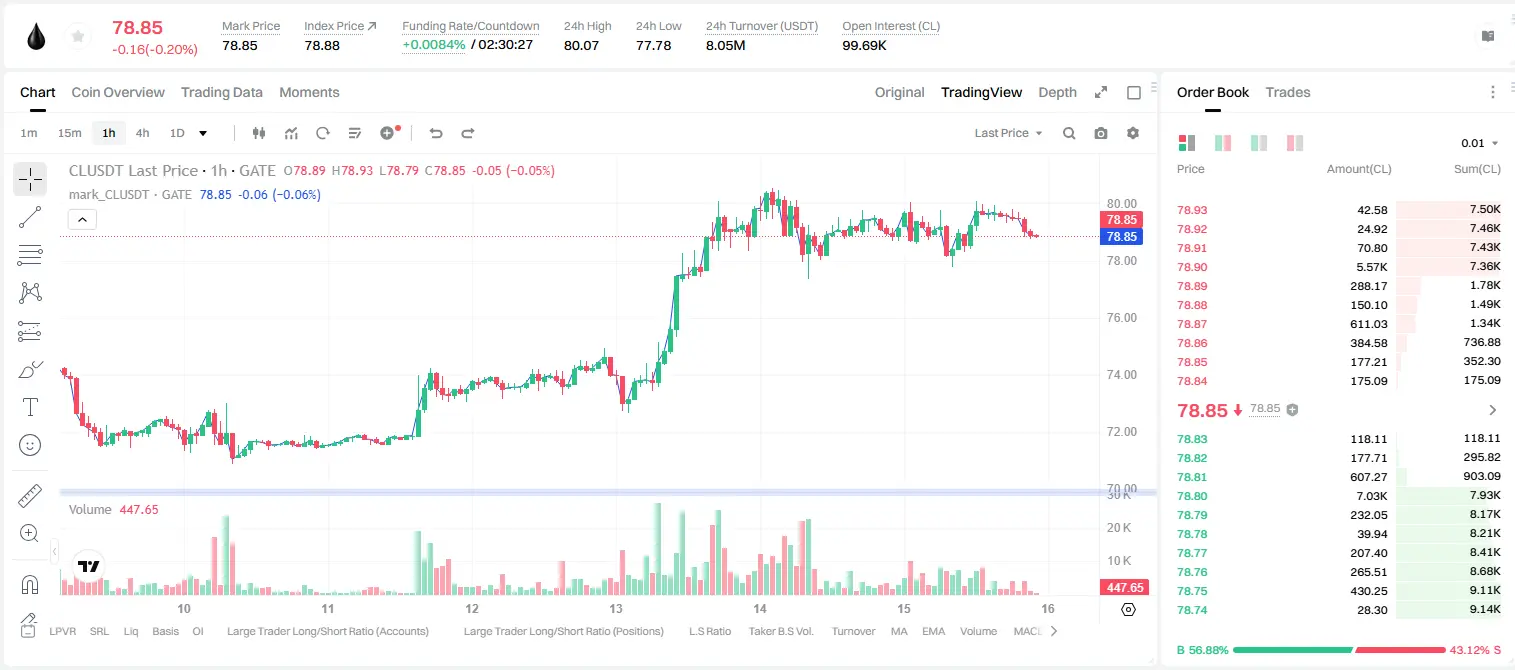Select the Depth chart view
Viewport: 1515px width, 670px height.
(x=1057, y=92)
